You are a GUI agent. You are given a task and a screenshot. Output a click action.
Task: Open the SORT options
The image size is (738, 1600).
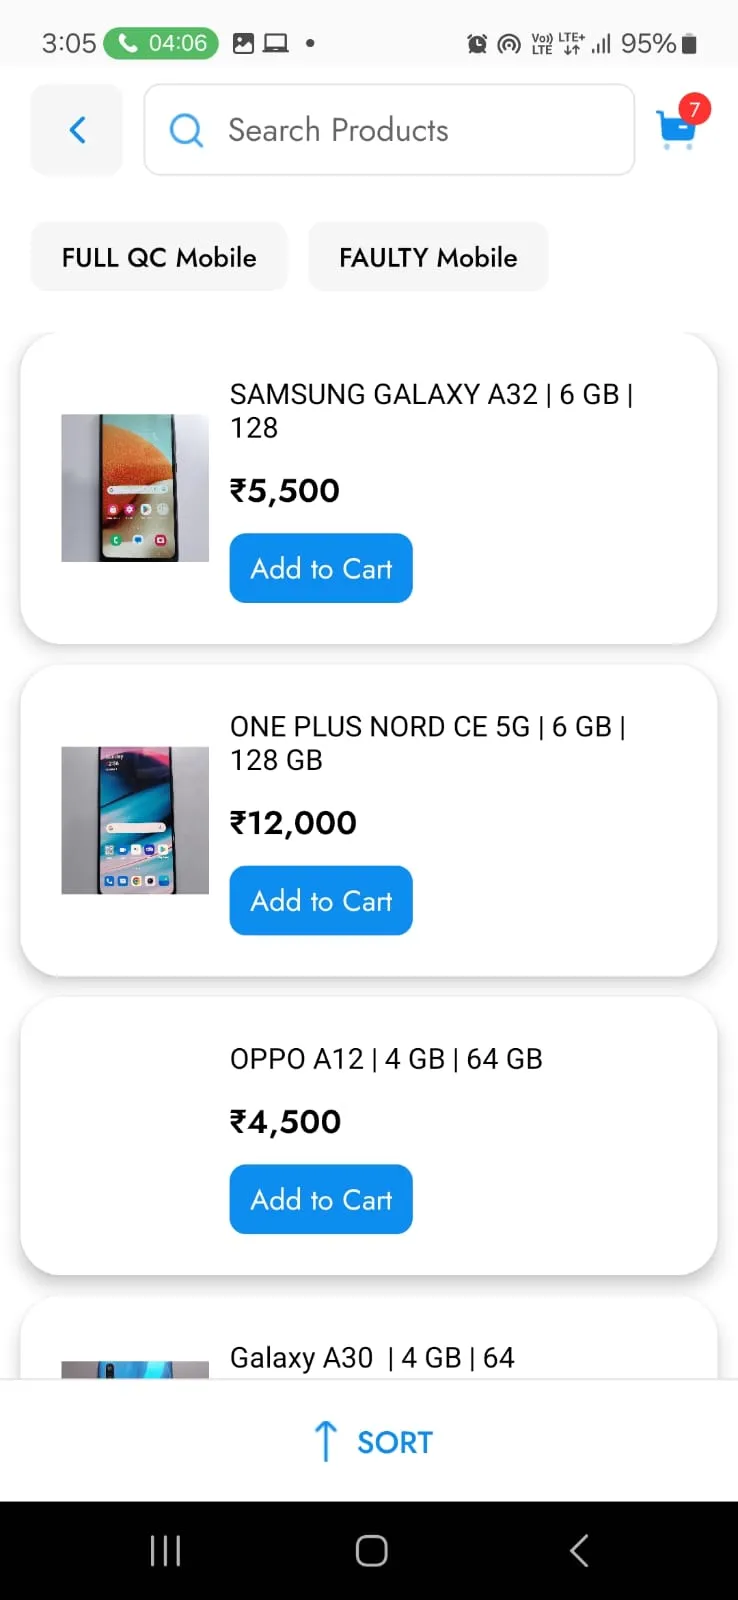pos(372,1442)
